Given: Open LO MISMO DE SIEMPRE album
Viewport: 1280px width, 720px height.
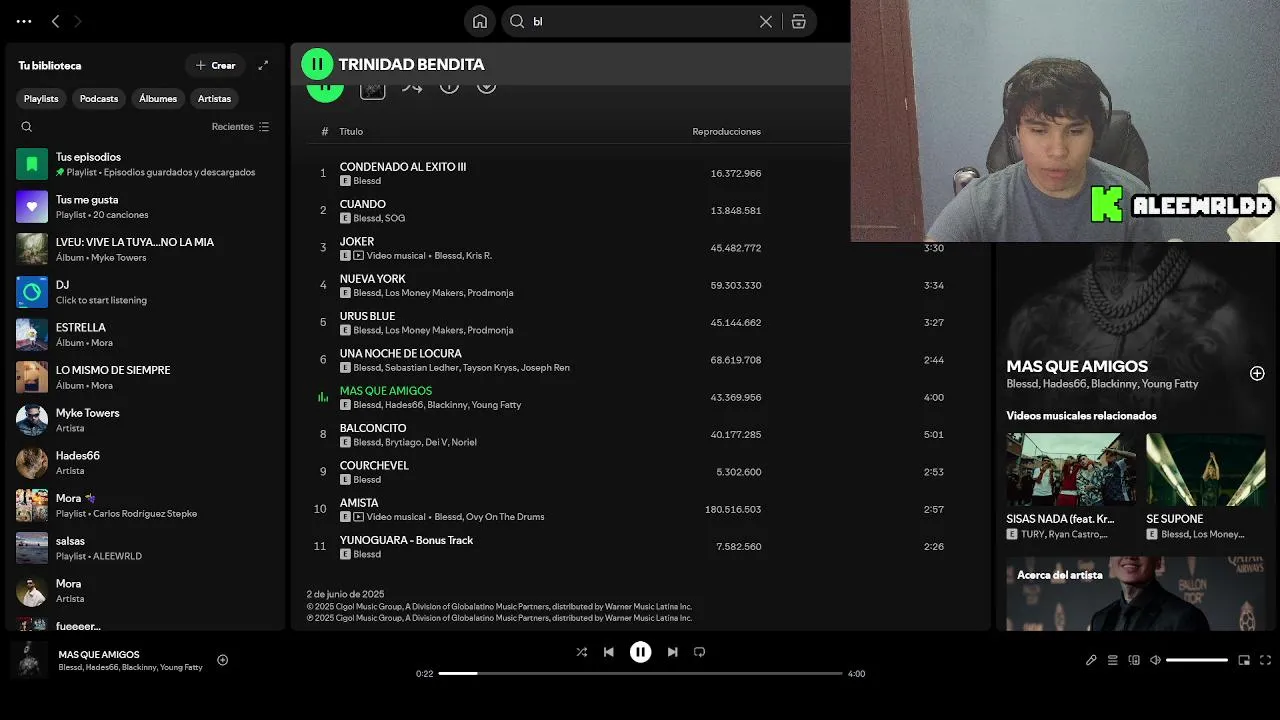Looking at the screenshot, I should [x=145, y=377].
